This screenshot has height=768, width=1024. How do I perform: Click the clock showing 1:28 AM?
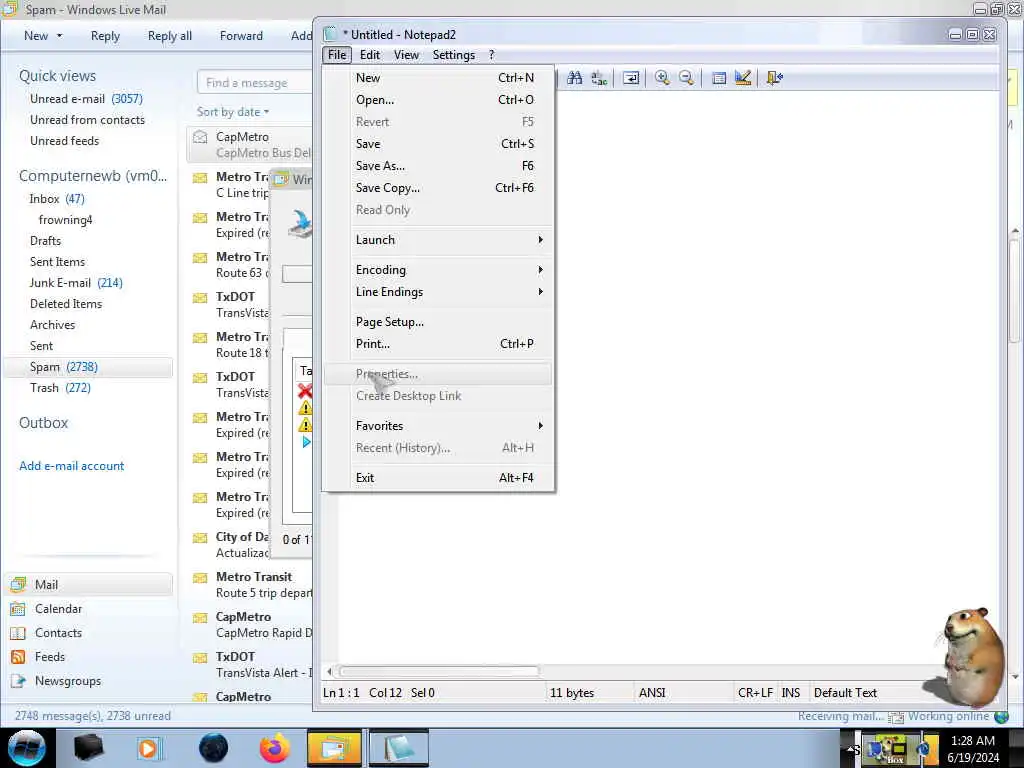point(972,741)
